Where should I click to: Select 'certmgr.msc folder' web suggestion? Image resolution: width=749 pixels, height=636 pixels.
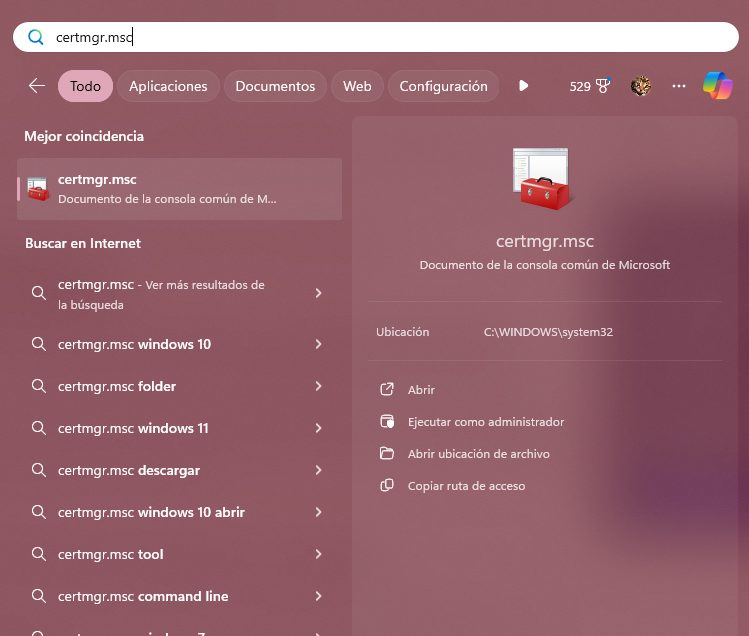coord(180,386)
